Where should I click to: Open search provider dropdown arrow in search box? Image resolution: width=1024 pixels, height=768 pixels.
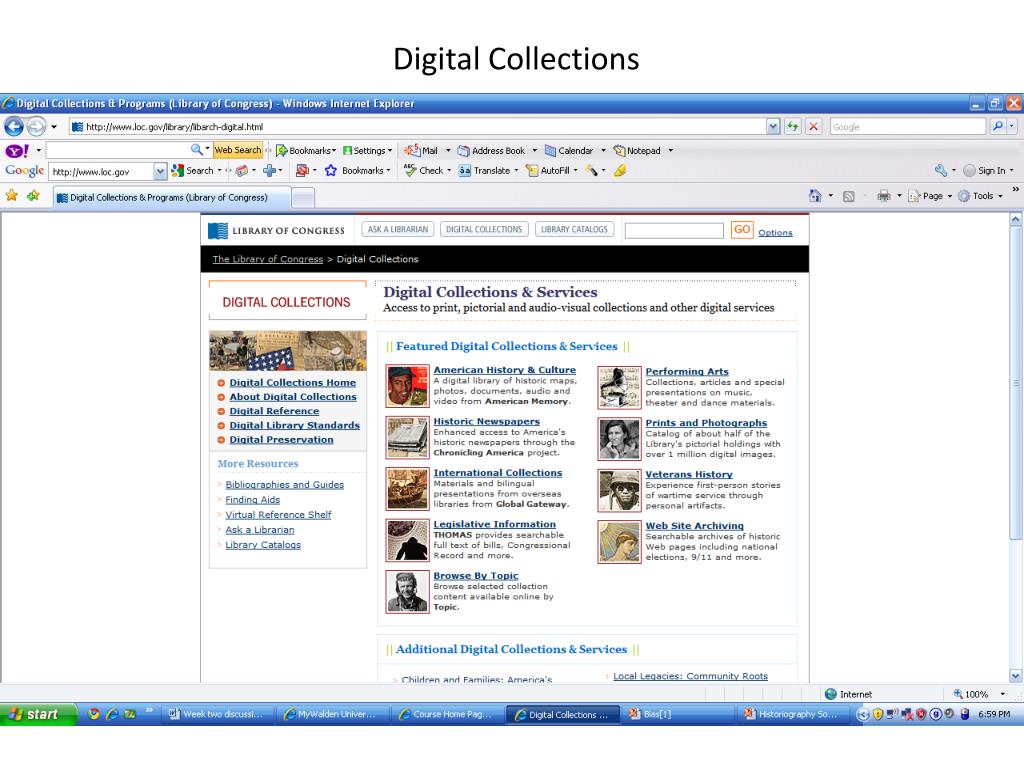1012,127
